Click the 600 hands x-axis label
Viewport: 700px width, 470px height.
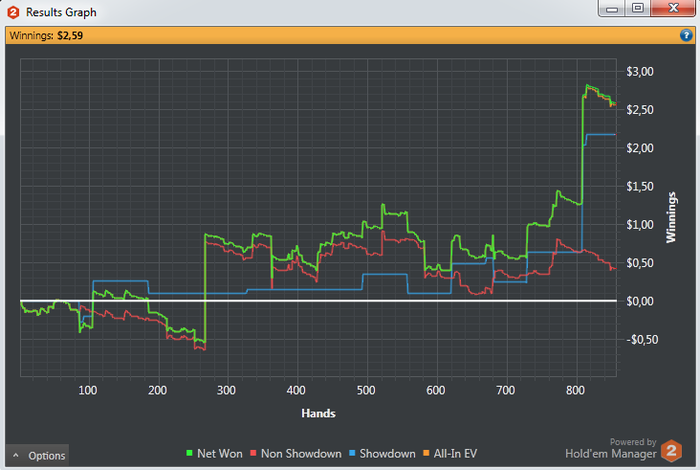coord(436,391)
